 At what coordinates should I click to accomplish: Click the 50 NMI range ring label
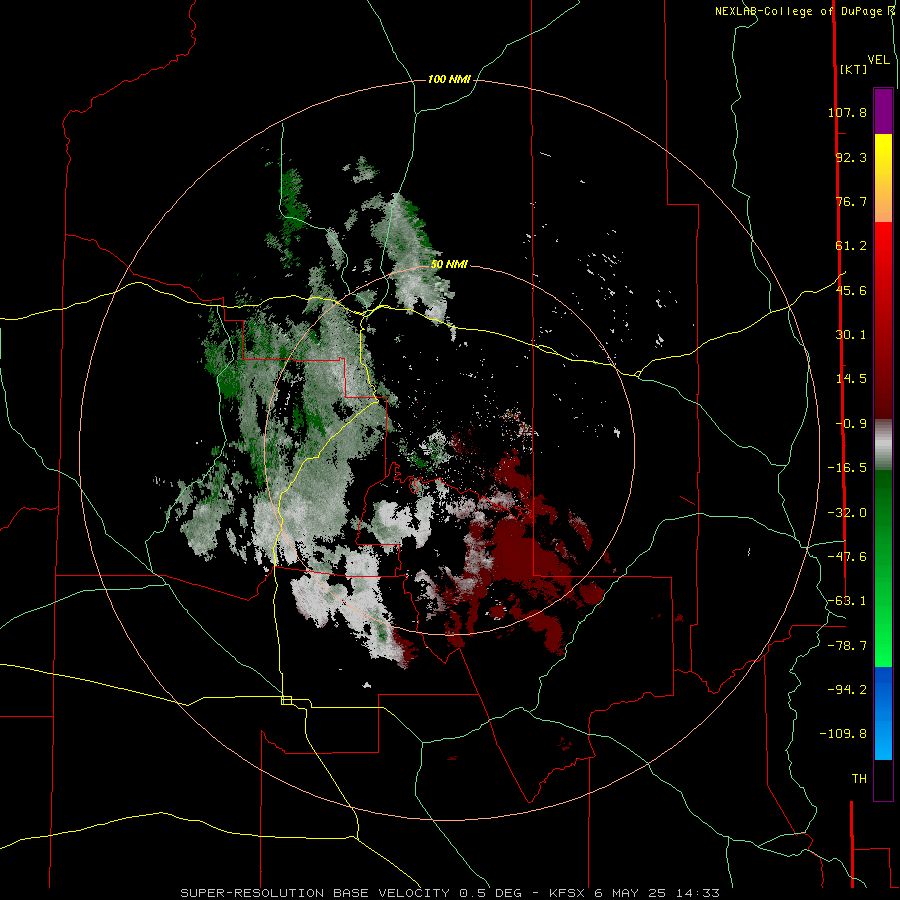[x=449, y=265]
